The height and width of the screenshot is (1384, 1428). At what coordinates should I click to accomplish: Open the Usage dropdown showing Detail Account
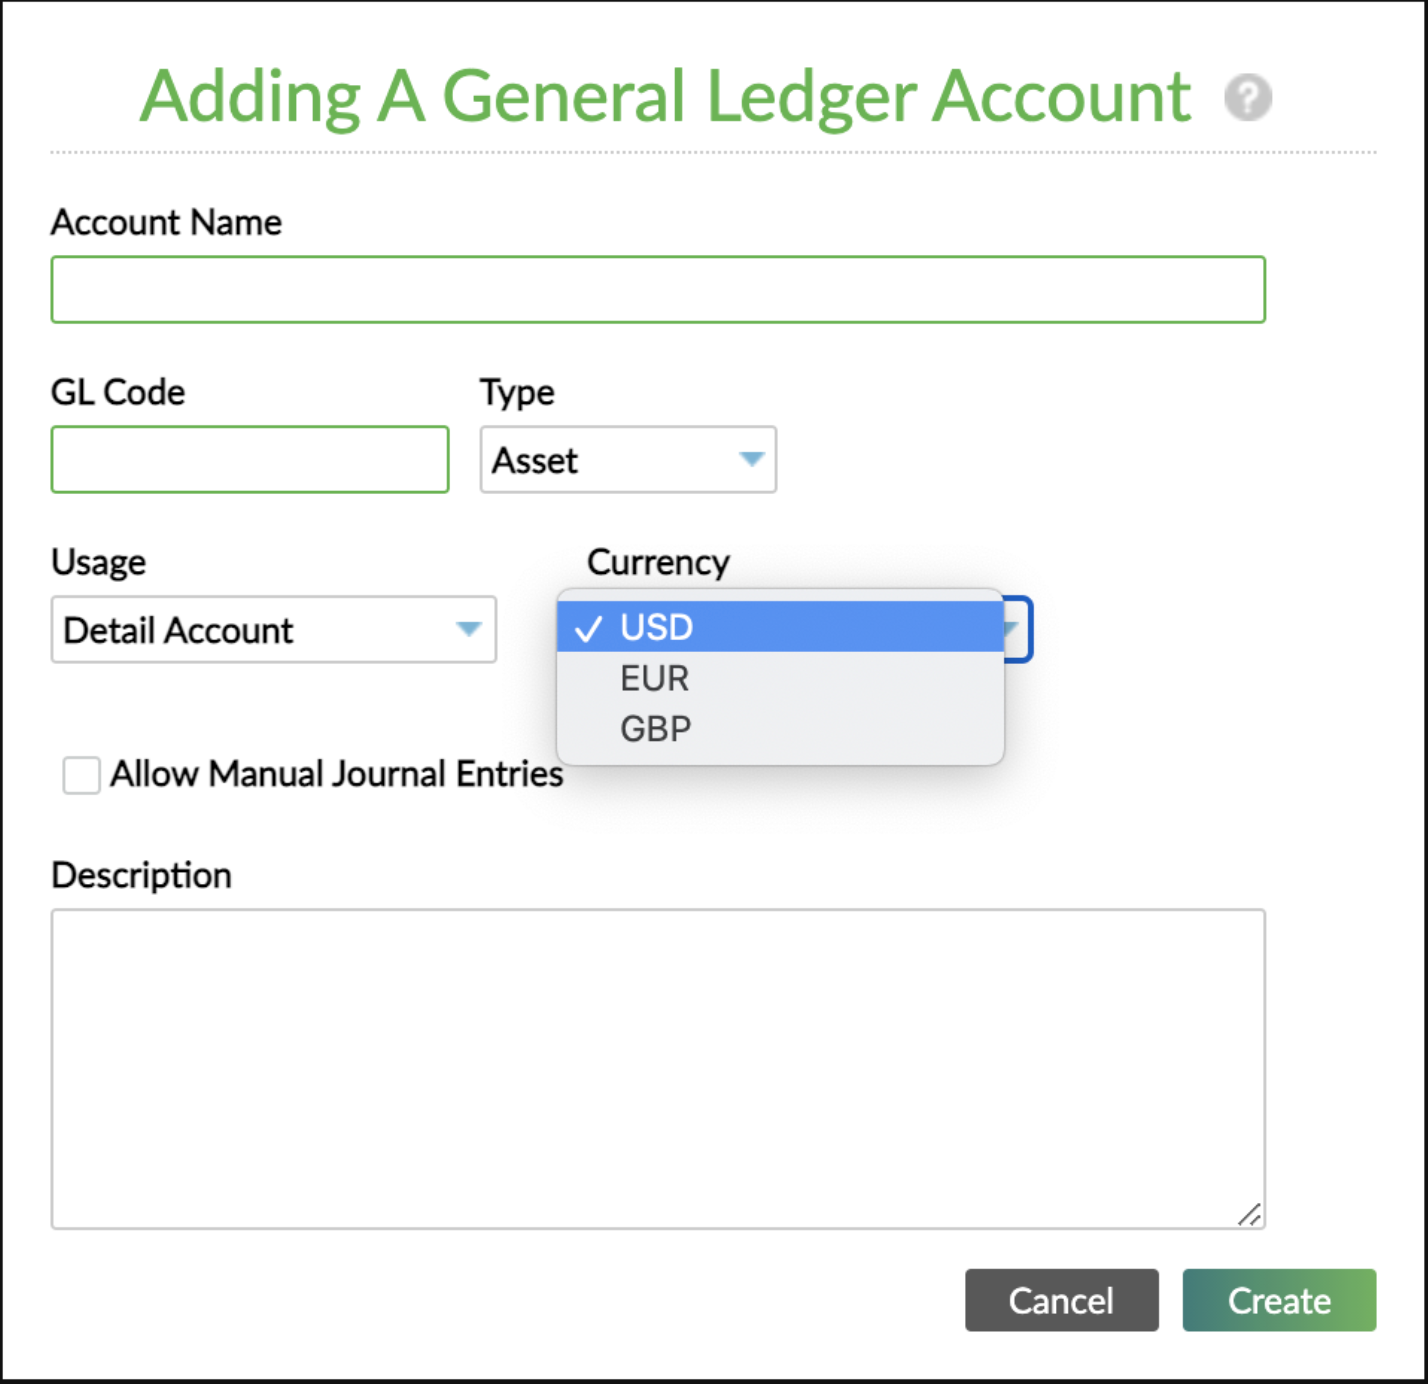click(273, 630)
